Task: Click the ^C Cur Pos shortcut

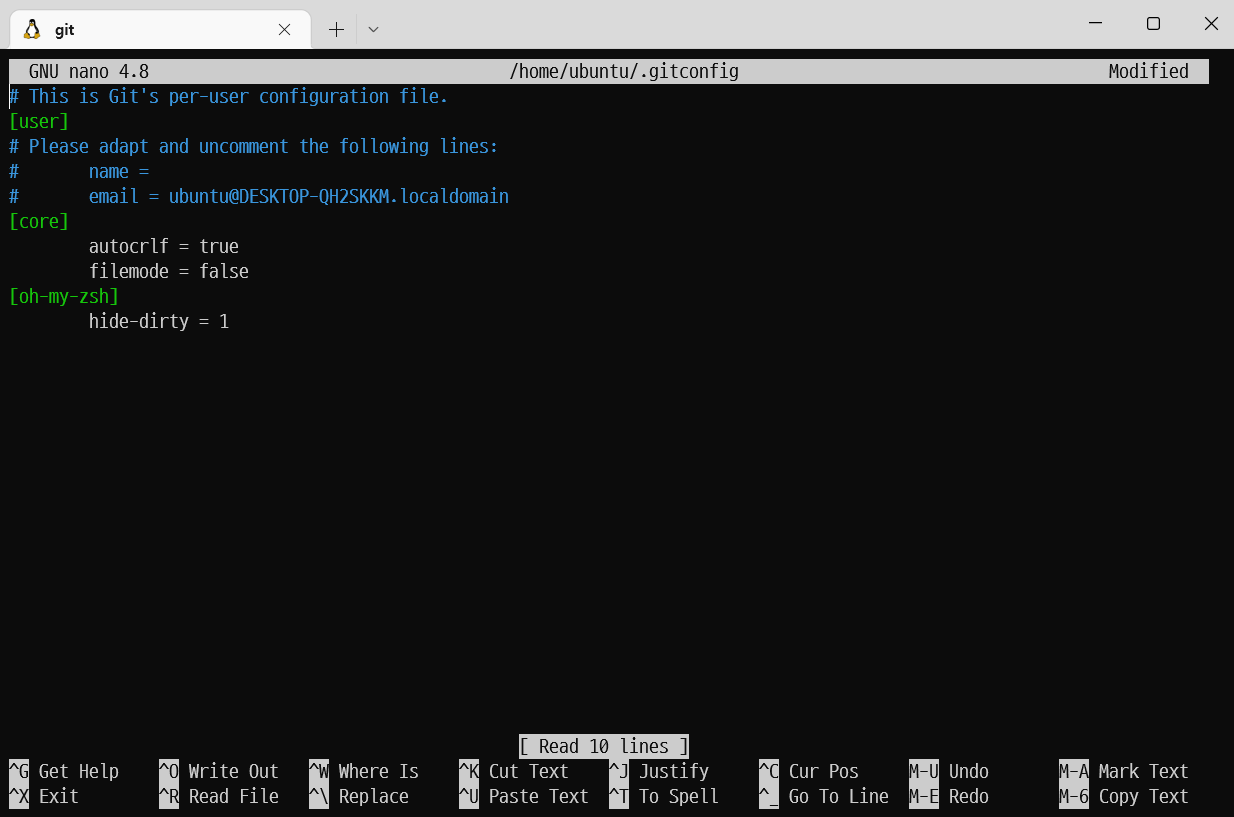Action: click(x=809, y=772)
